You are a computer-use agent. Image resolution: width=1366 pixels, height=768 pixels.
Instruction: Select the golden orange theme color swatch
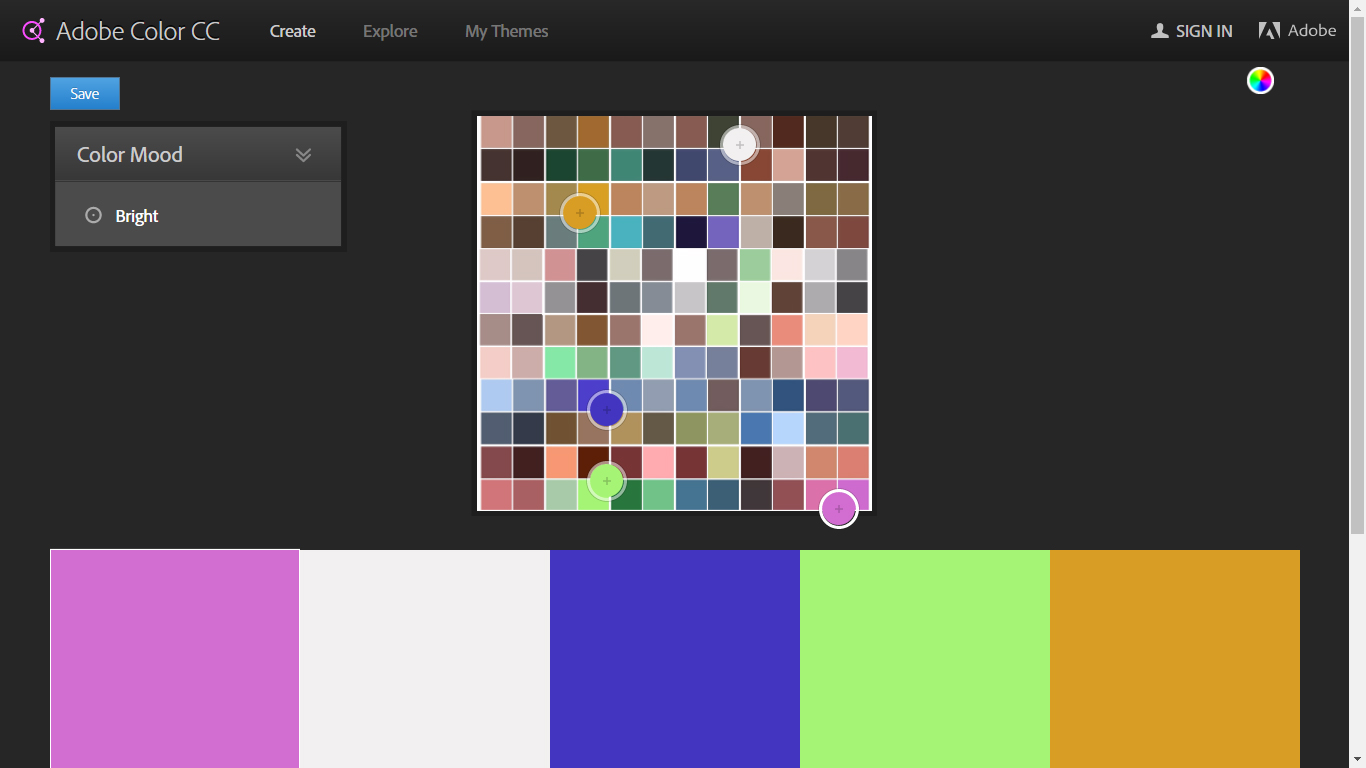1175,659
